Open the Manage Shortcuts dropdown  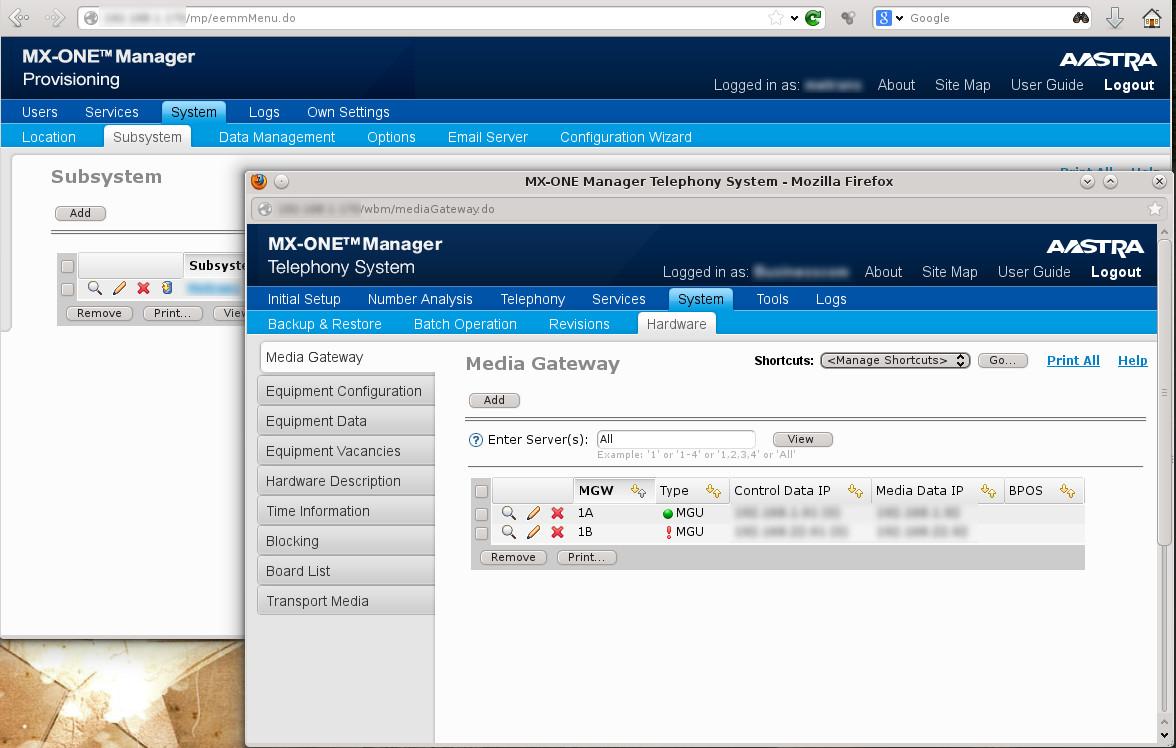tap(896, 361)
